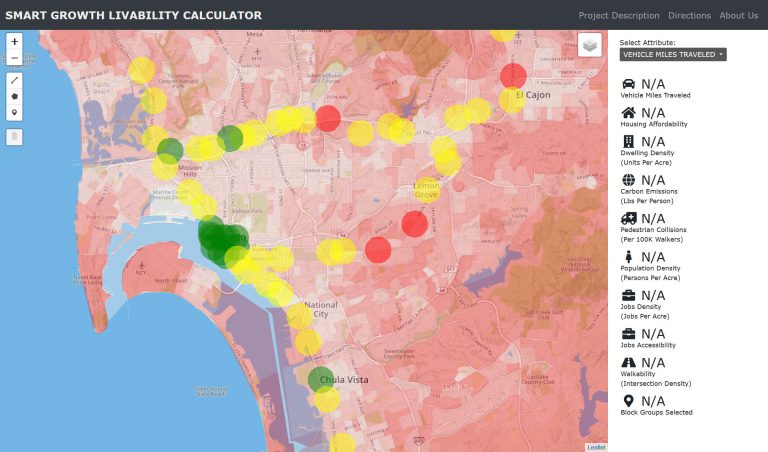The height and width of the screenshot is (452, 768).
Task: Open the Directions menu item
Action: 690,15
